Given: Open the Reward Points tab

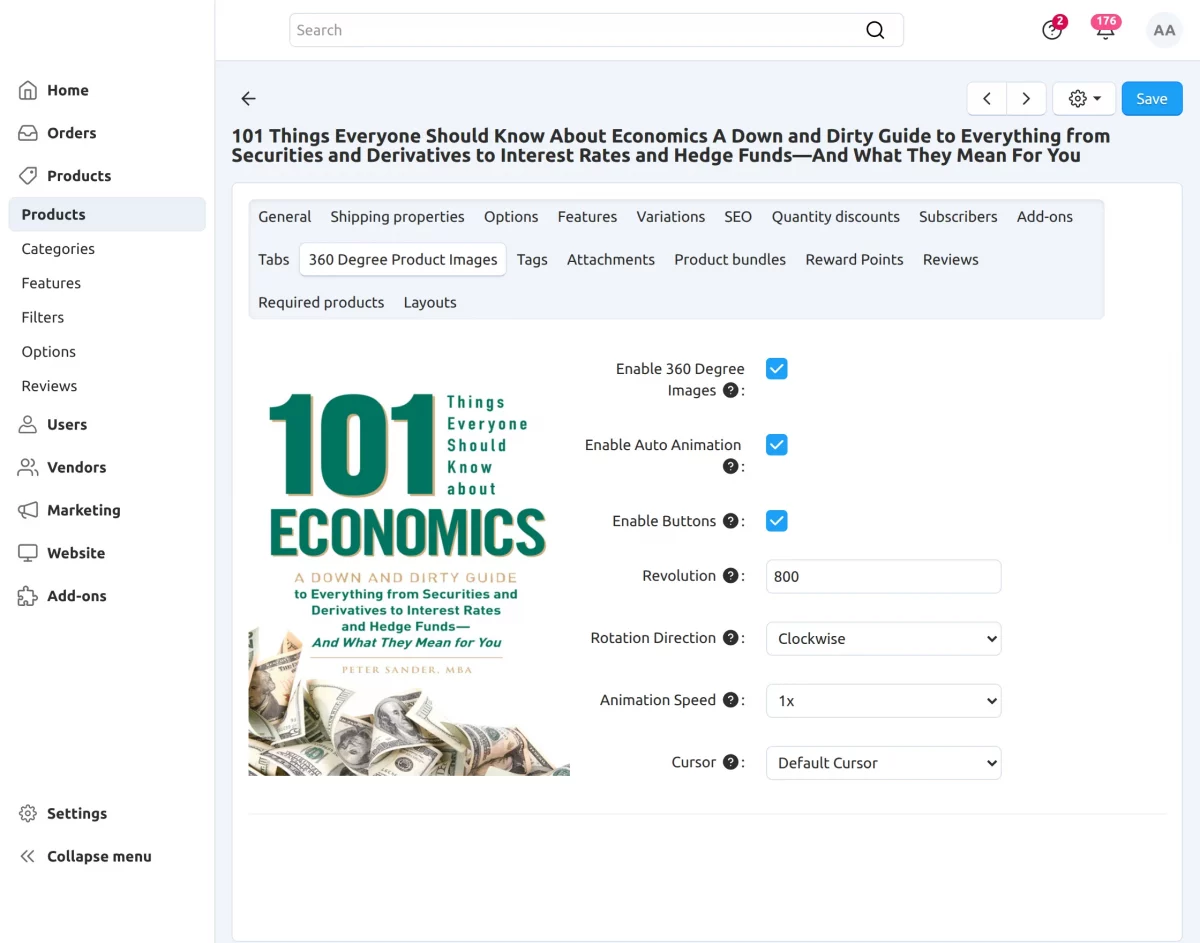Looking at the screenshot, I should (x=854, y=260).
